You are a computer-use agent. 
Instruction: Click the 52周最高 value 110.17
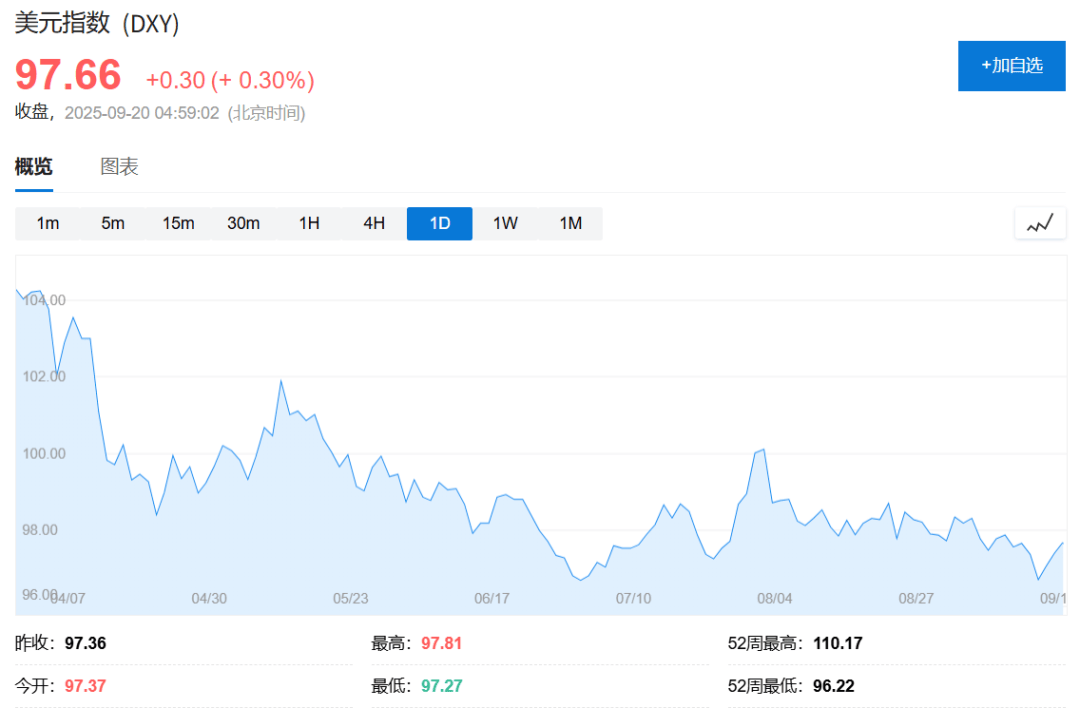(x=838, y=643)
